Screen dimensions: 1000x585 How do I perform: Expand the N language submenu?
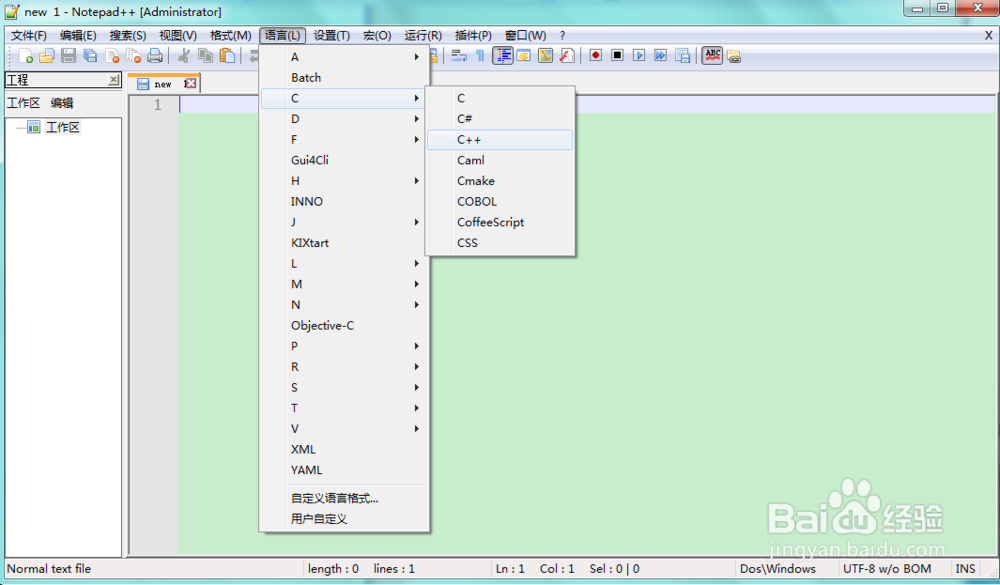344,304
